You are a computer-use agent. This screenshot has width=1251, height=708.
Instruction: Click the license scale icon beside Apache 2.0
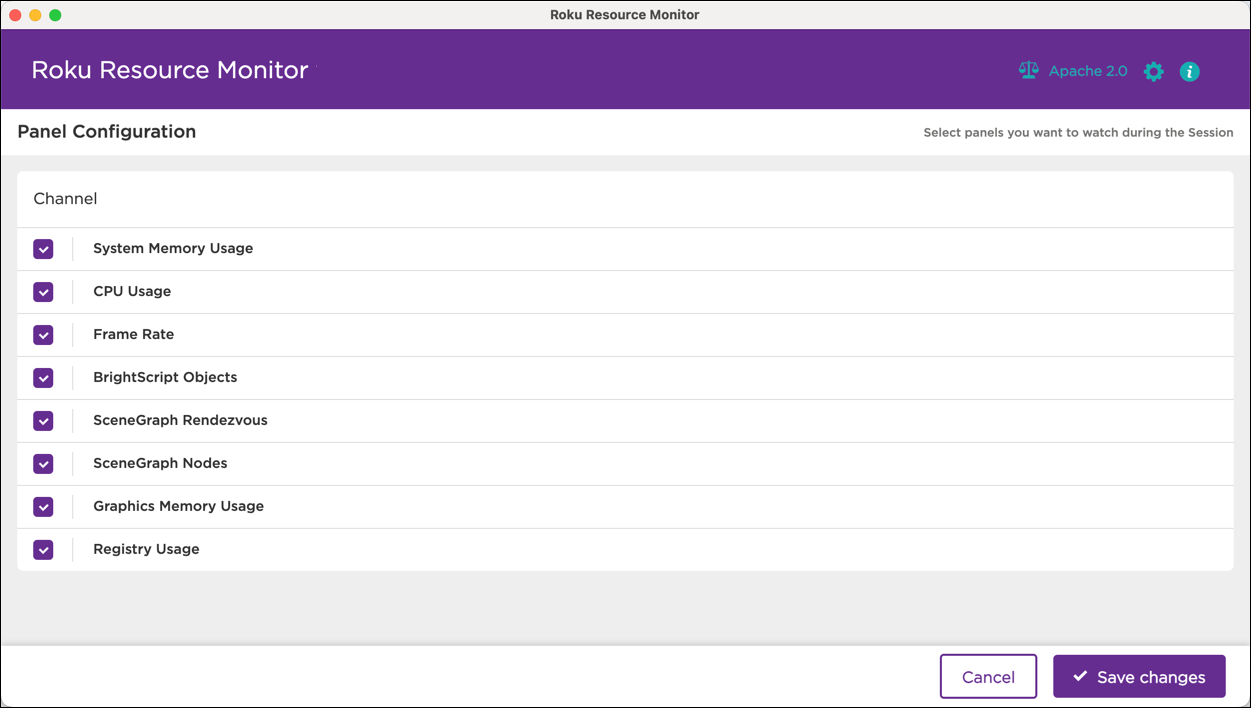[x=1028, y=70]
